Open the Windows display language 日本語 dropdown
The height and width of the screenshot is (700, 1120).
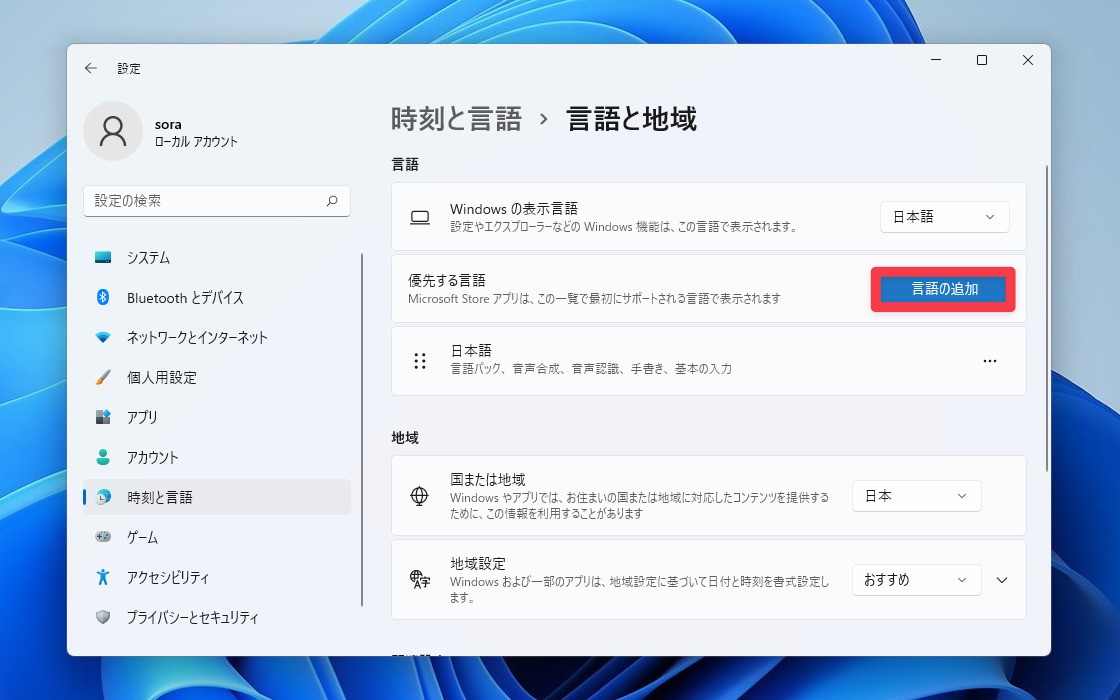click(x=944, y=217)
